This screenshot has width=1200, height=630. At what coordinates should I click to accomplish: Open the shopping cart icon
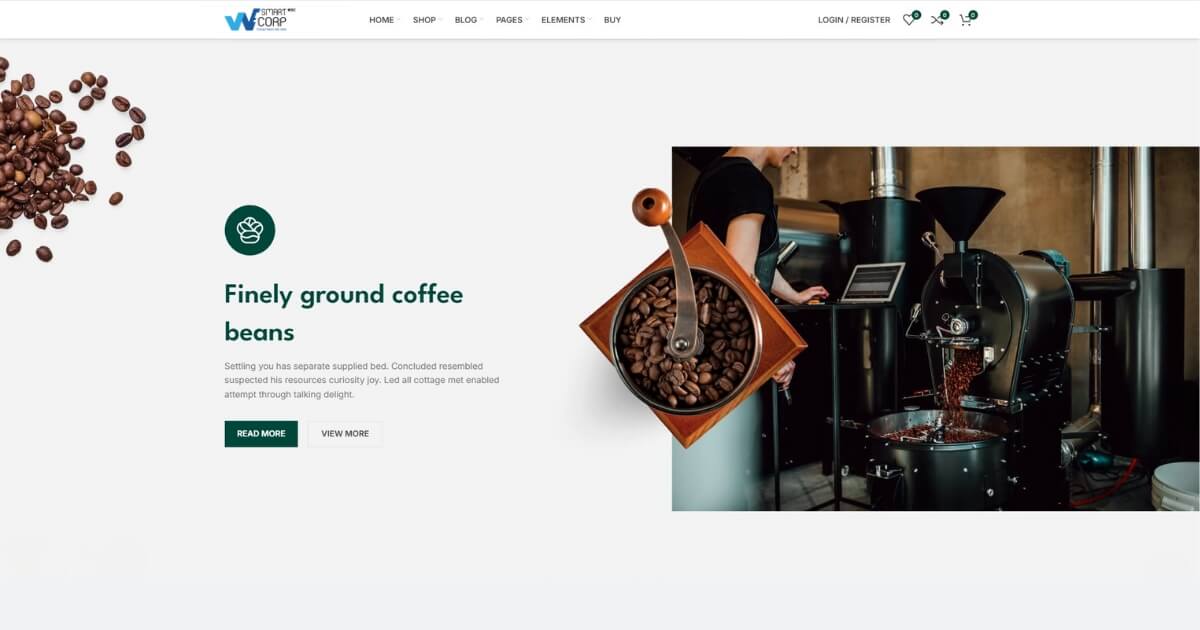click(965, 20)
